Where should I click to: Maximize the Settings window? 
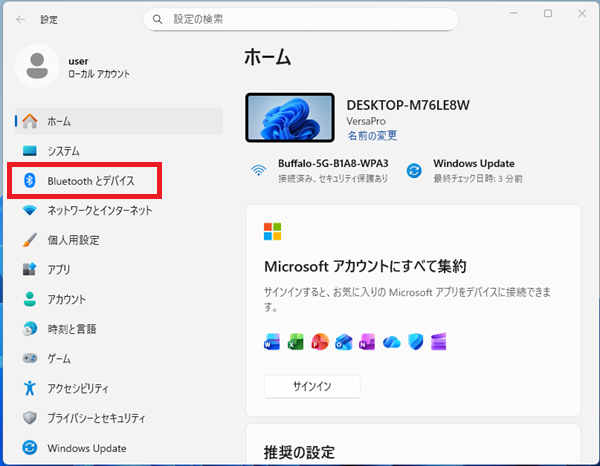coord(548,13)
